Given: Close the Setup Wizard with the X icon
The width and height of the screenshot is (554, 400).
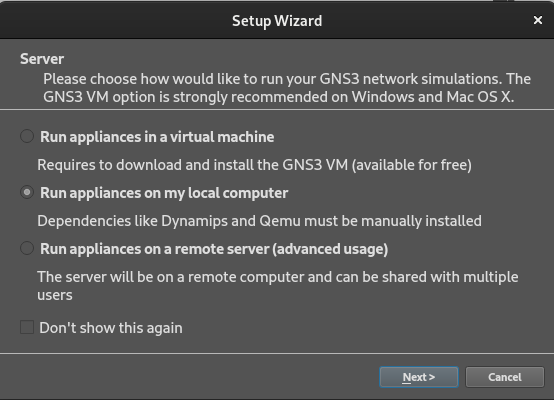Looking at the screenshot, I should 538,20.
